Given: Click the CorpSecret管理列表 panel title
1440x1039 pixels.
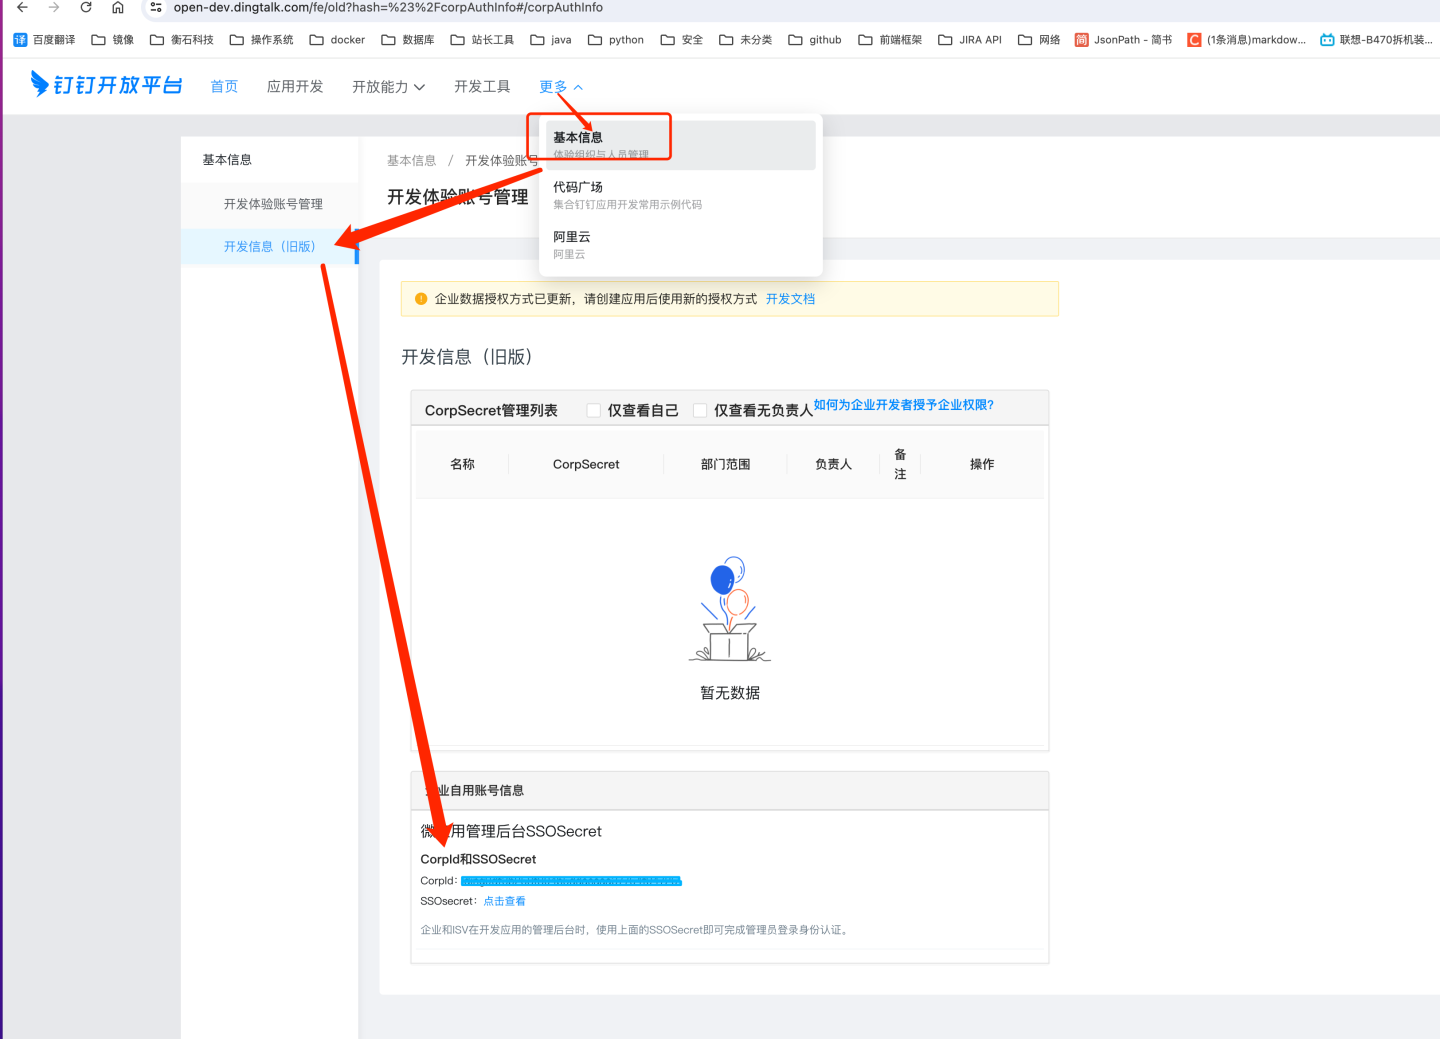Looking at the screenshot, I should click(491, 411).
